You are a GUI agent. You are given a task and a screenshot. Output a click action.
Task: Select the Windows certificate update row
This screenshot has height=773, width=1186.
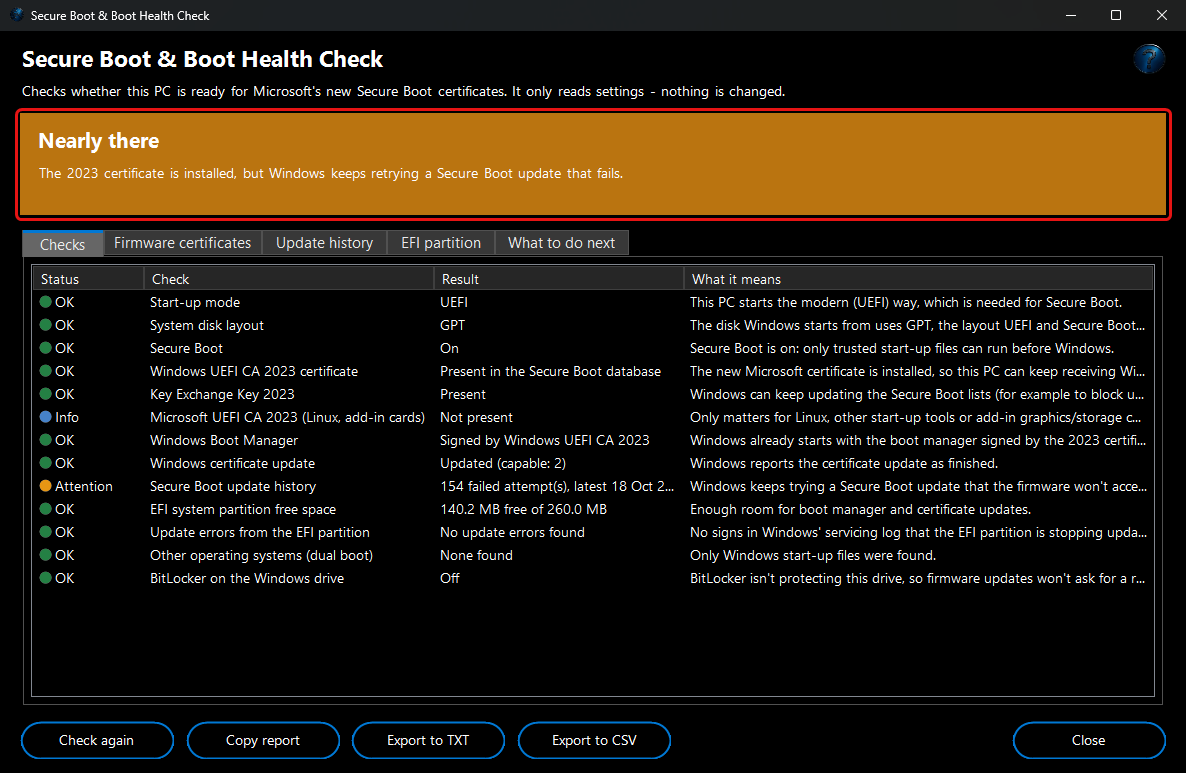coord(593,463)
